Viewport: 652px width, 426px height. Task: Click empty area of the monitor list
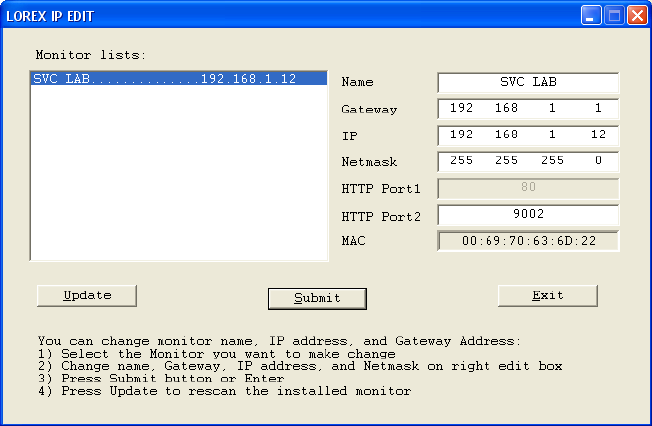178,180
